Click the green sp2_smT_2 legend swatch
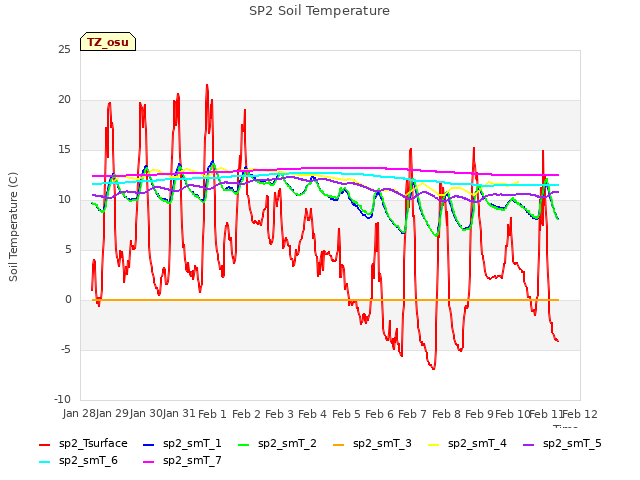The height and width of the screenshot is (480, 640). pyautogui.click(x=244, y=444)
